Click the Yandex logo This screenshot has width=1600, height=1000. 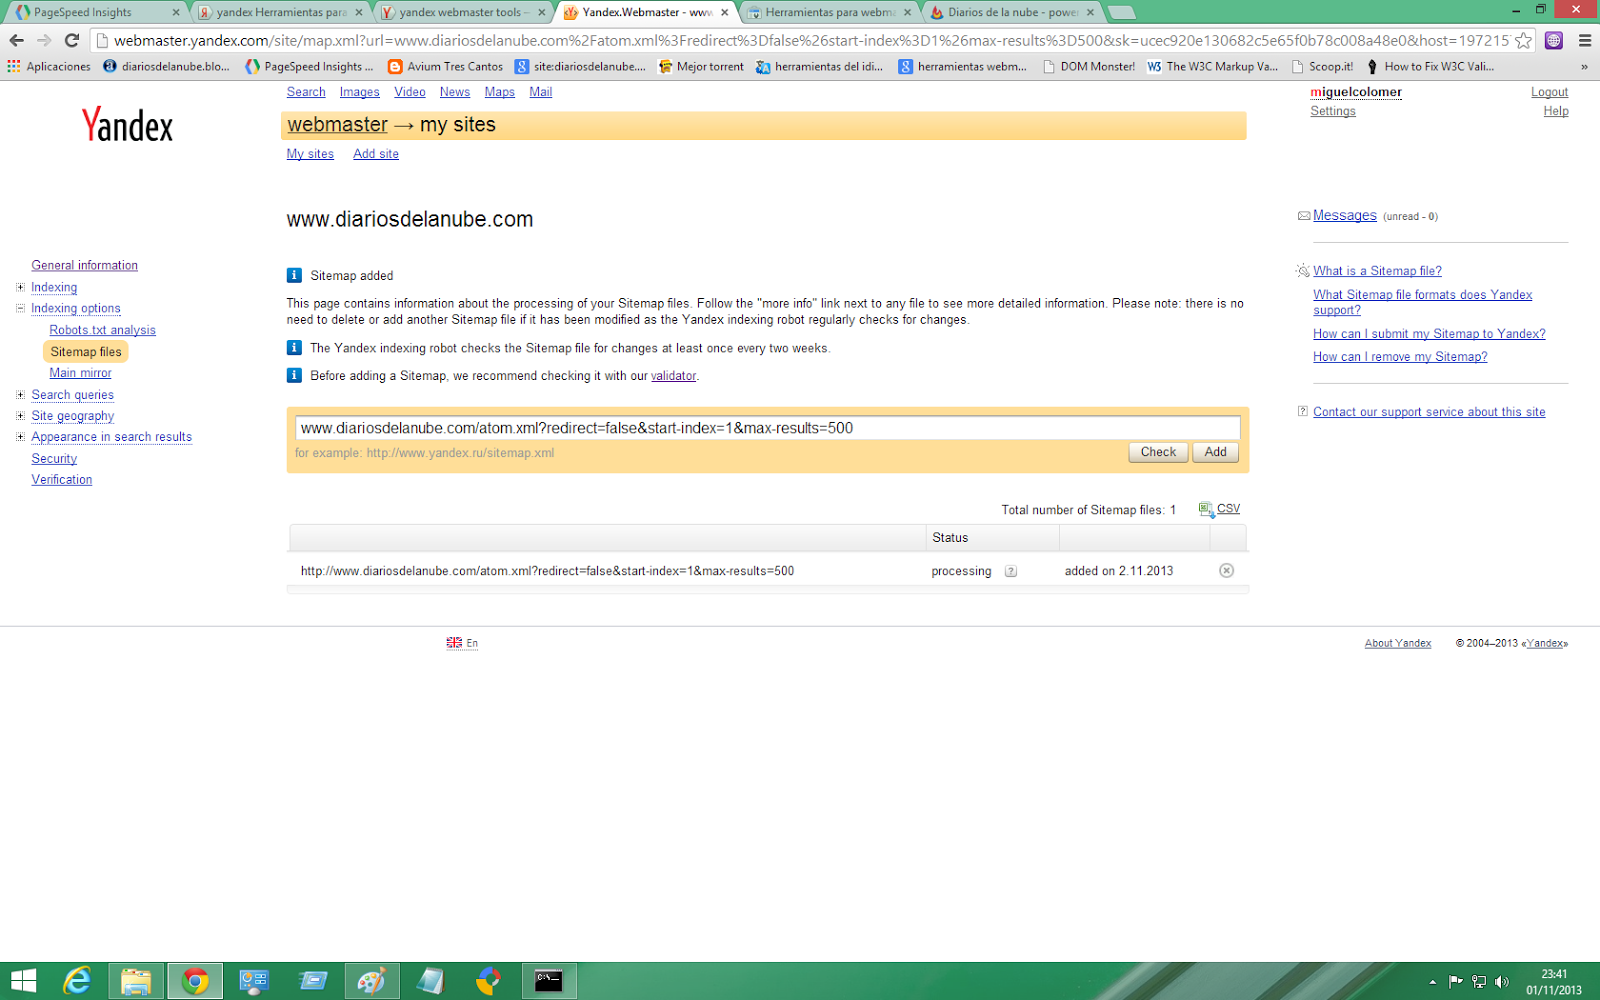click(x=126, y=125)
